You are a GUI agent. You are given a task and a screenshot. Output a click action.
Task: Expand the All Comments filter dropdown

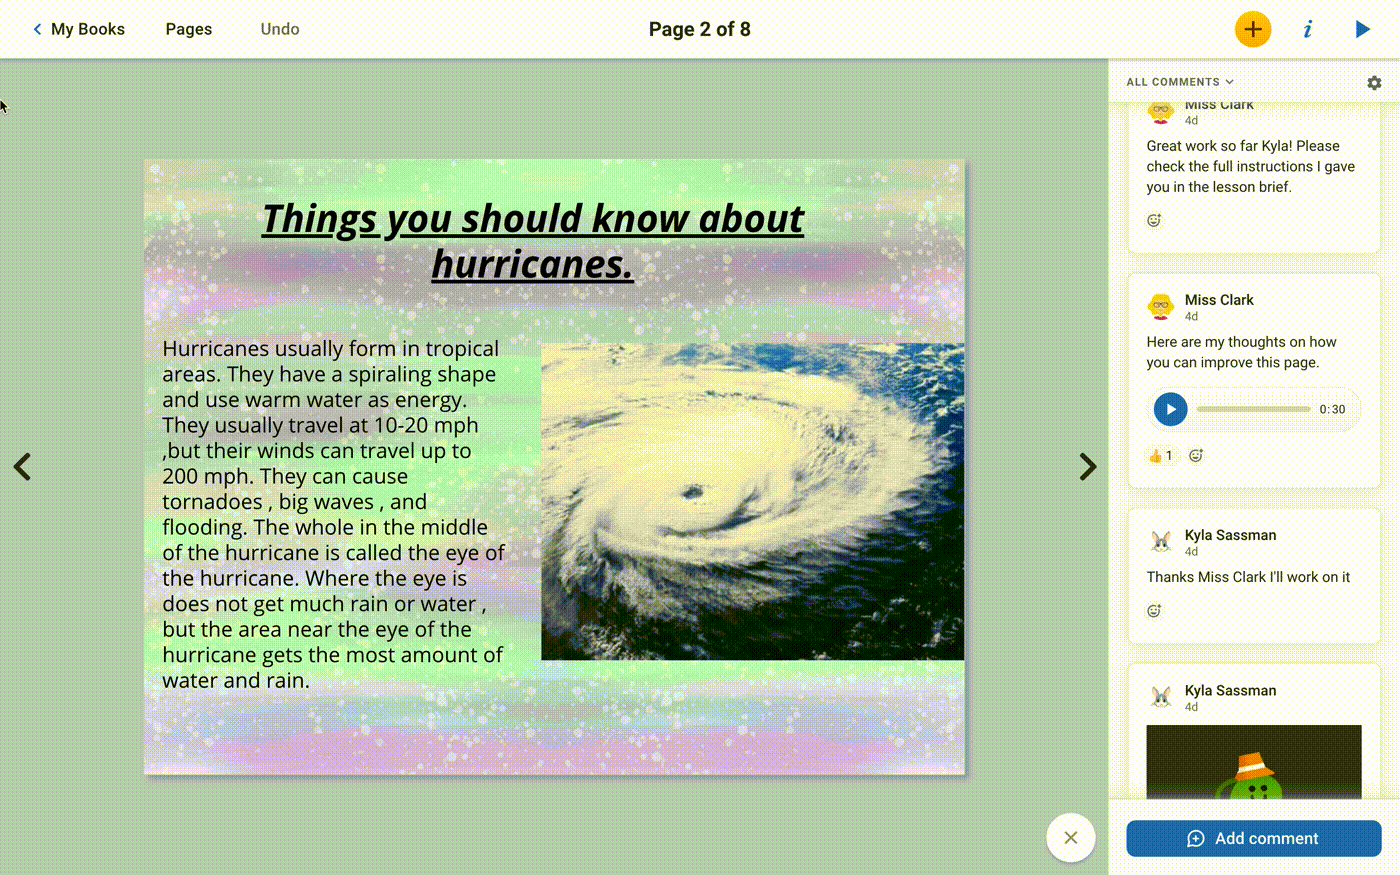point(1180,82)
